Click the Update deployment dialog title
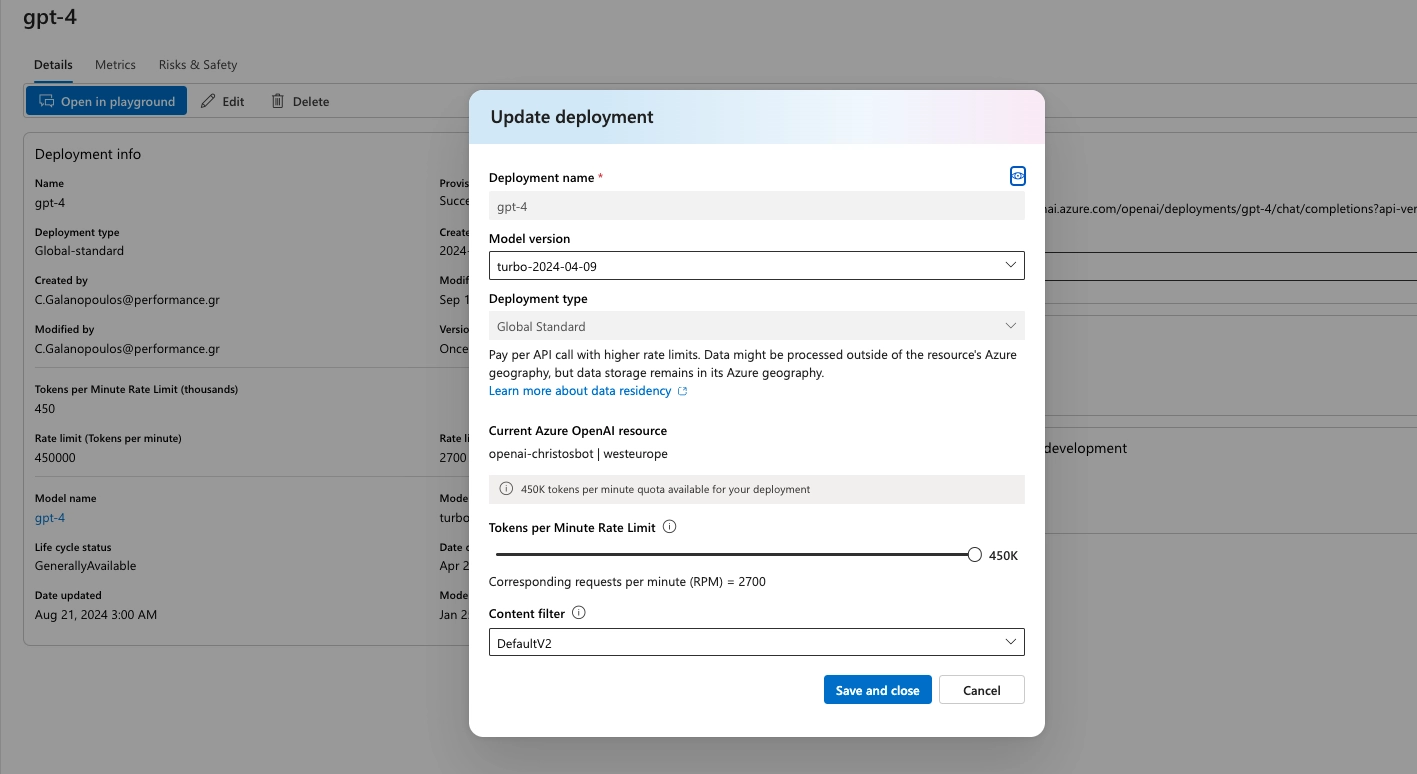 pyautogui.click(x=572, y=117)
